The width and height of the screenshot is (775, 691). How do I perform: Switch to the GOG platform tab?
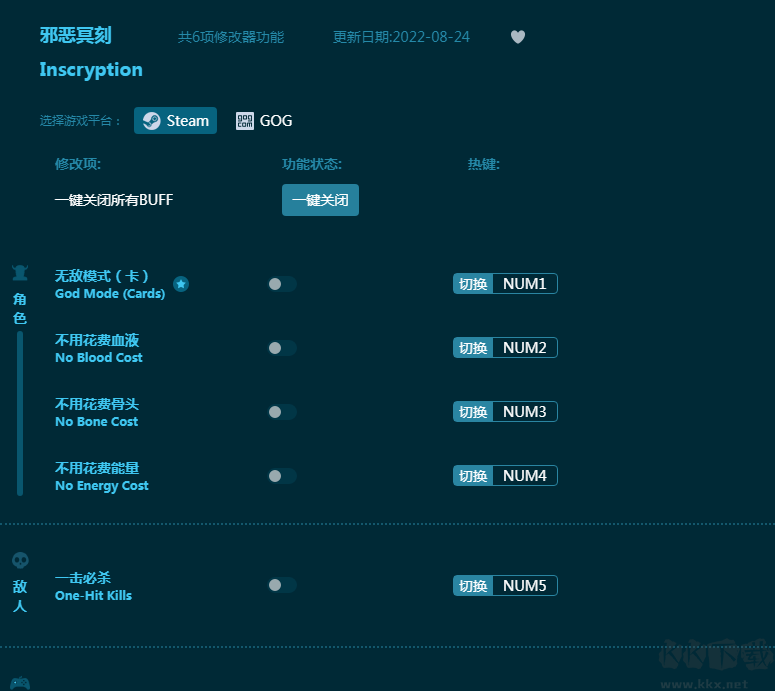click(265, 121)
